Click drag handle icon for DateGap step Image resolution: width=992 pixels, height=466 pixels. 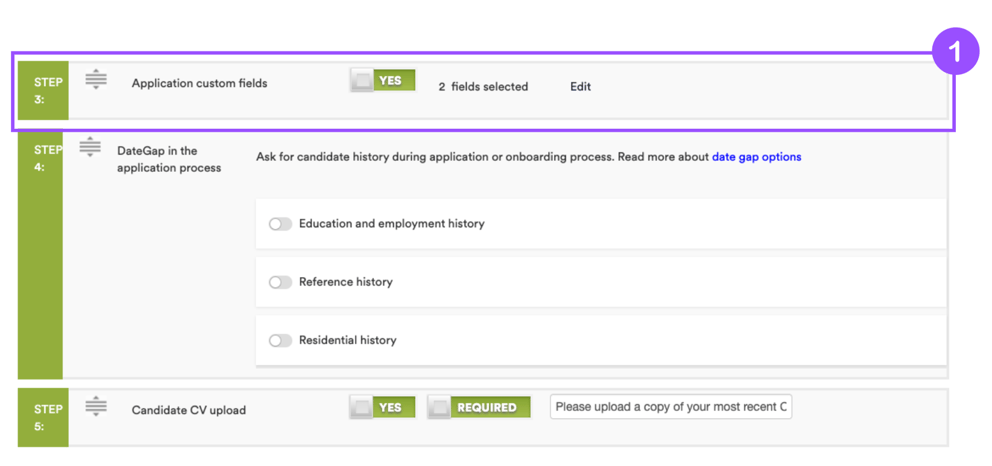(90, 147)
